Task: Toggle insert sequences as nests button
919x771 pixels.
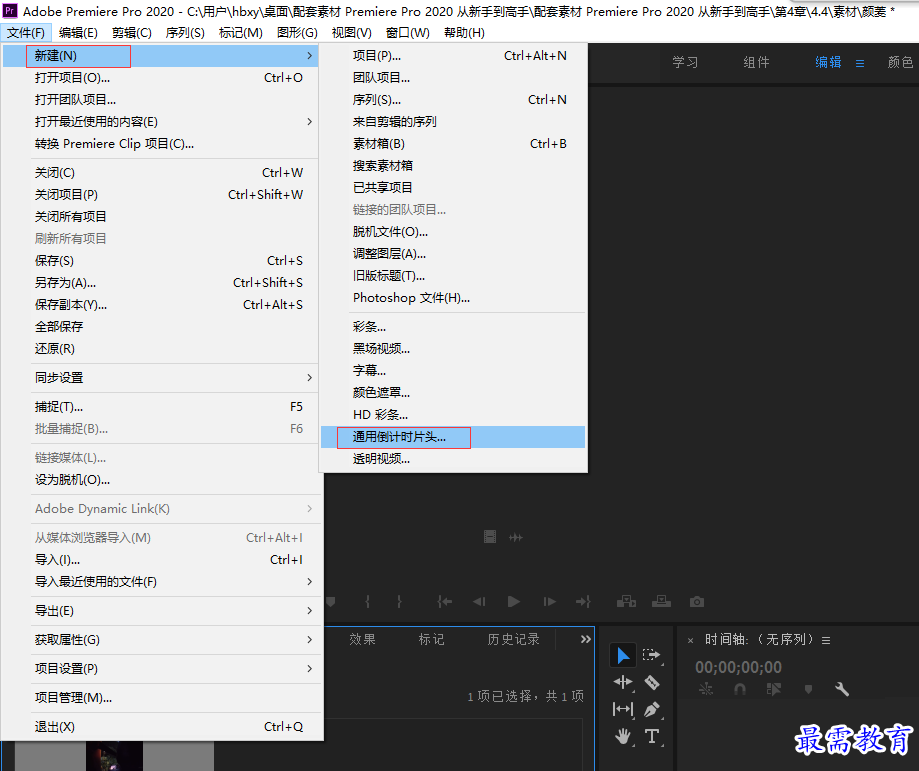Action: point(706,690)
